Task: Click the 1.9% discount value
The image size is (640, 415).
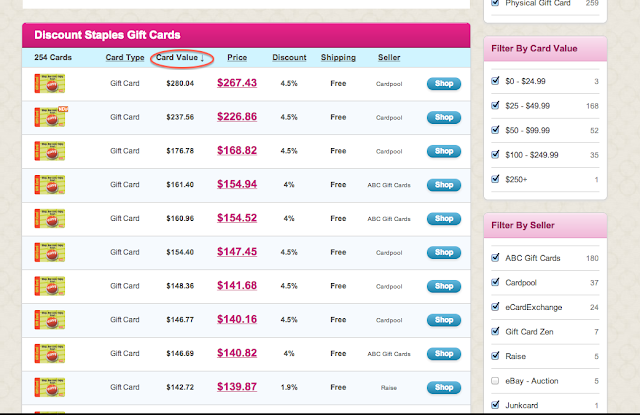Action: 289,387
